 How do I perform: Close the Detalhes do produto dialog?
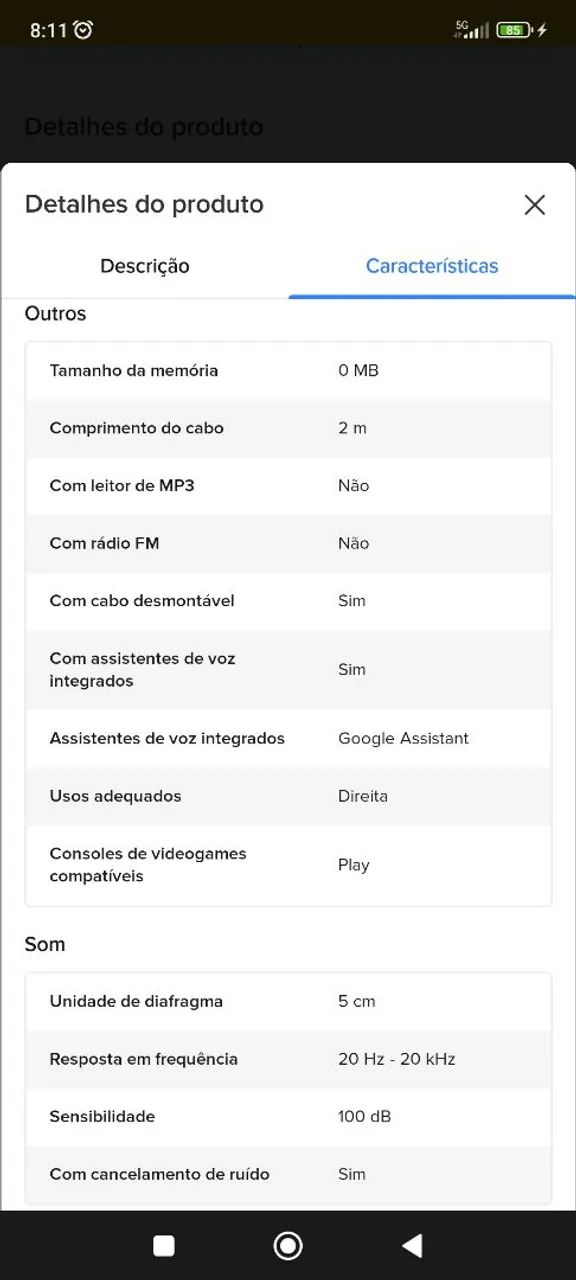535,204
